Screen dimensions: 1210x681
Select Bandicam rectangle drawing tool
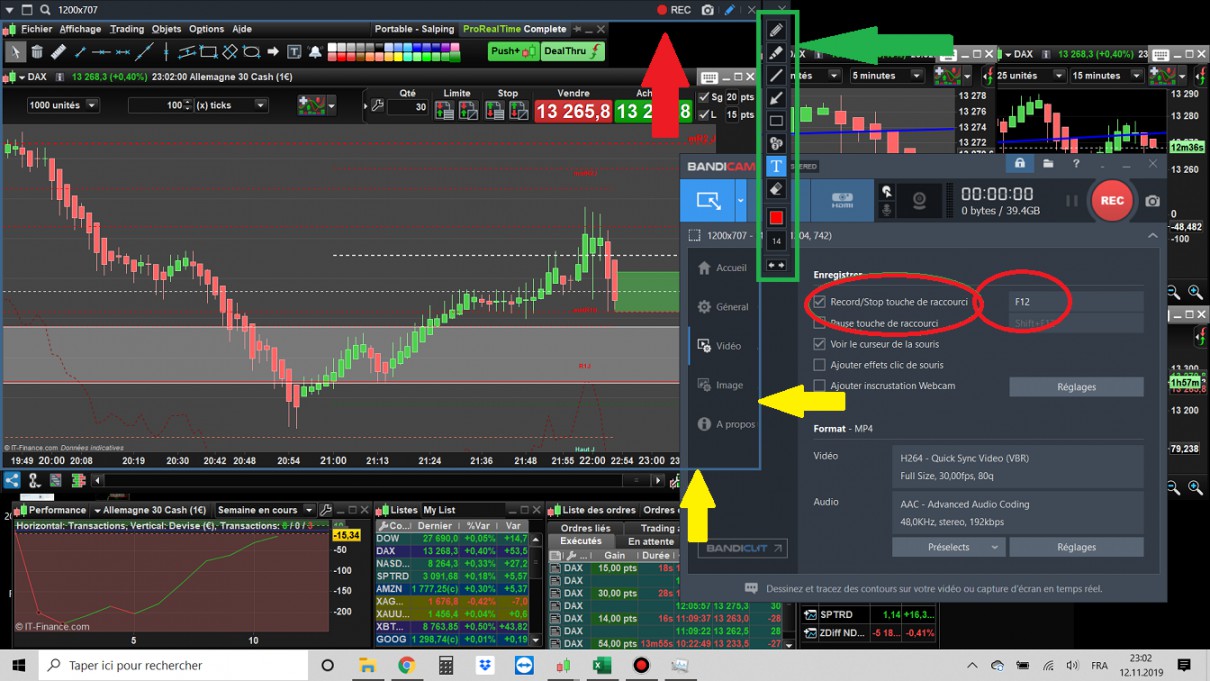click(776, 121)
